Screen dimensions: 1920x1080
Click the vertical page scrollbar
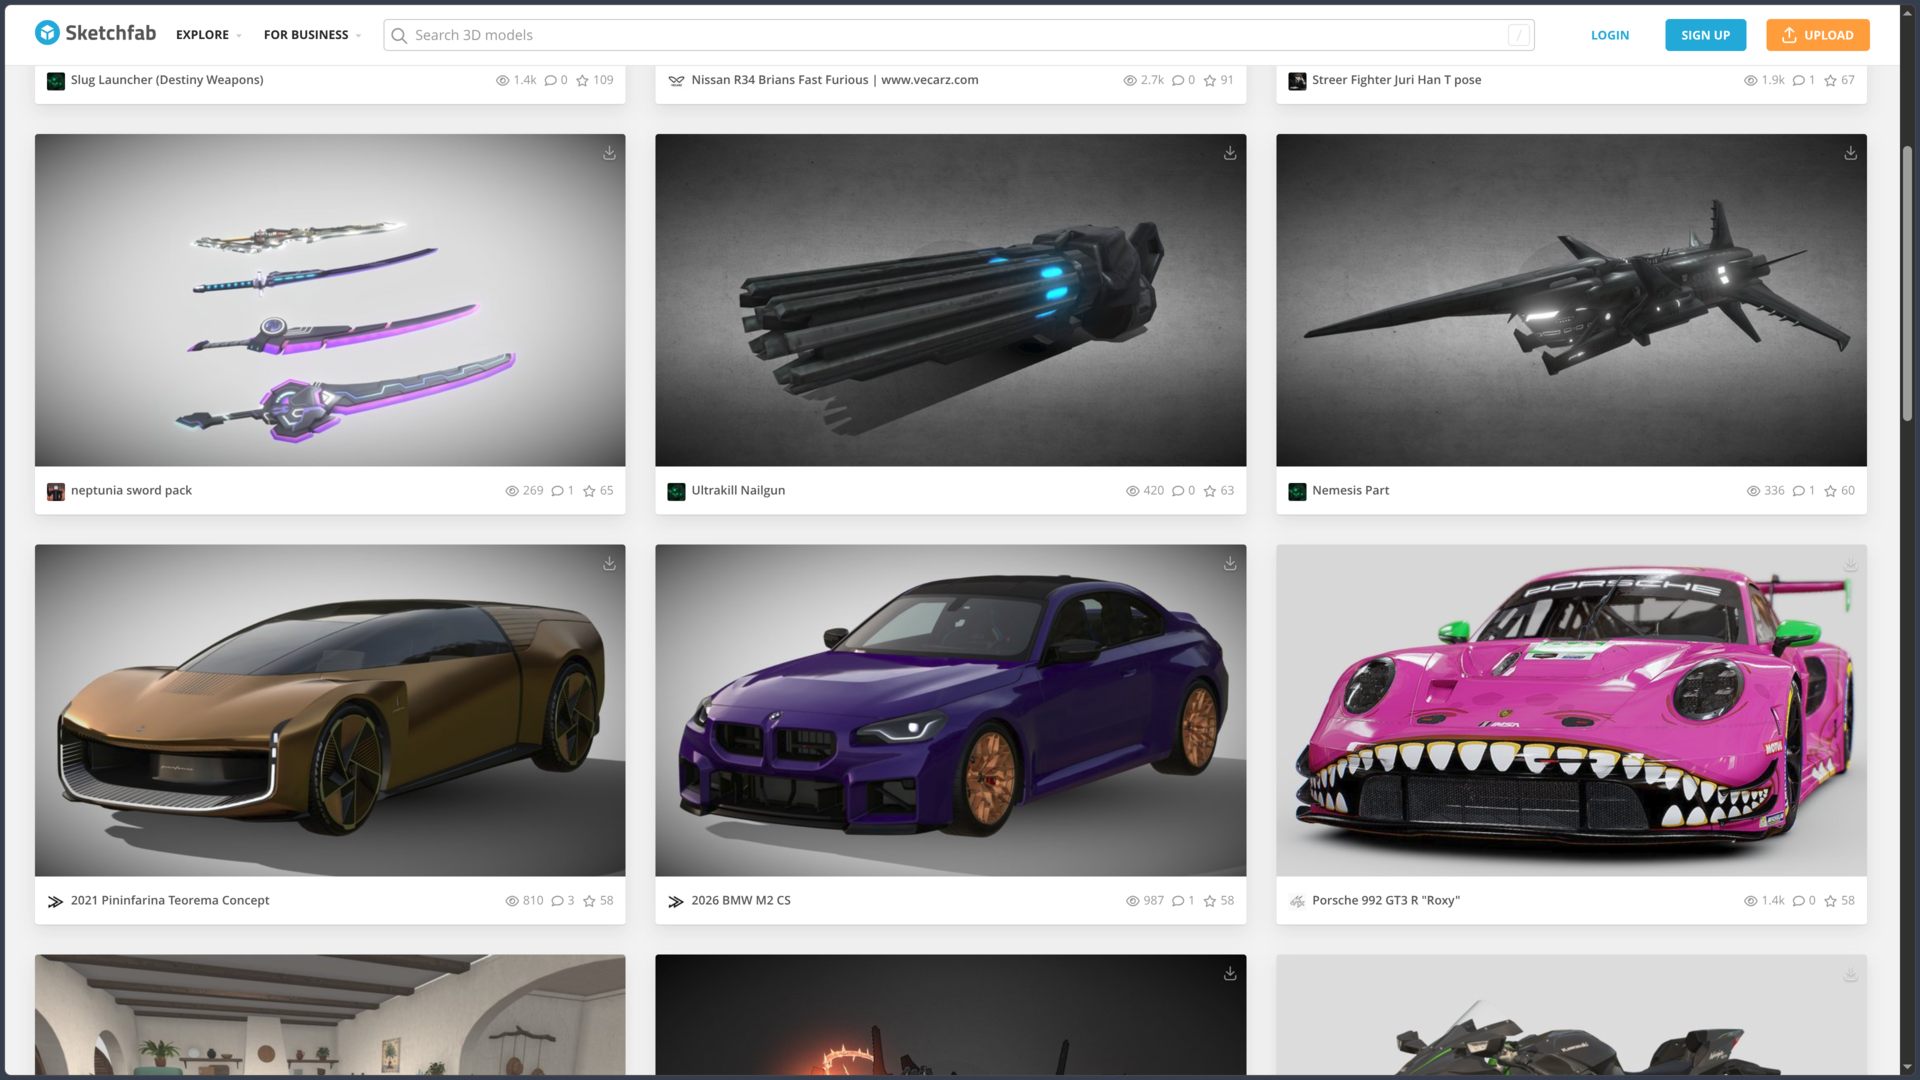click(x=1907, y=285)
